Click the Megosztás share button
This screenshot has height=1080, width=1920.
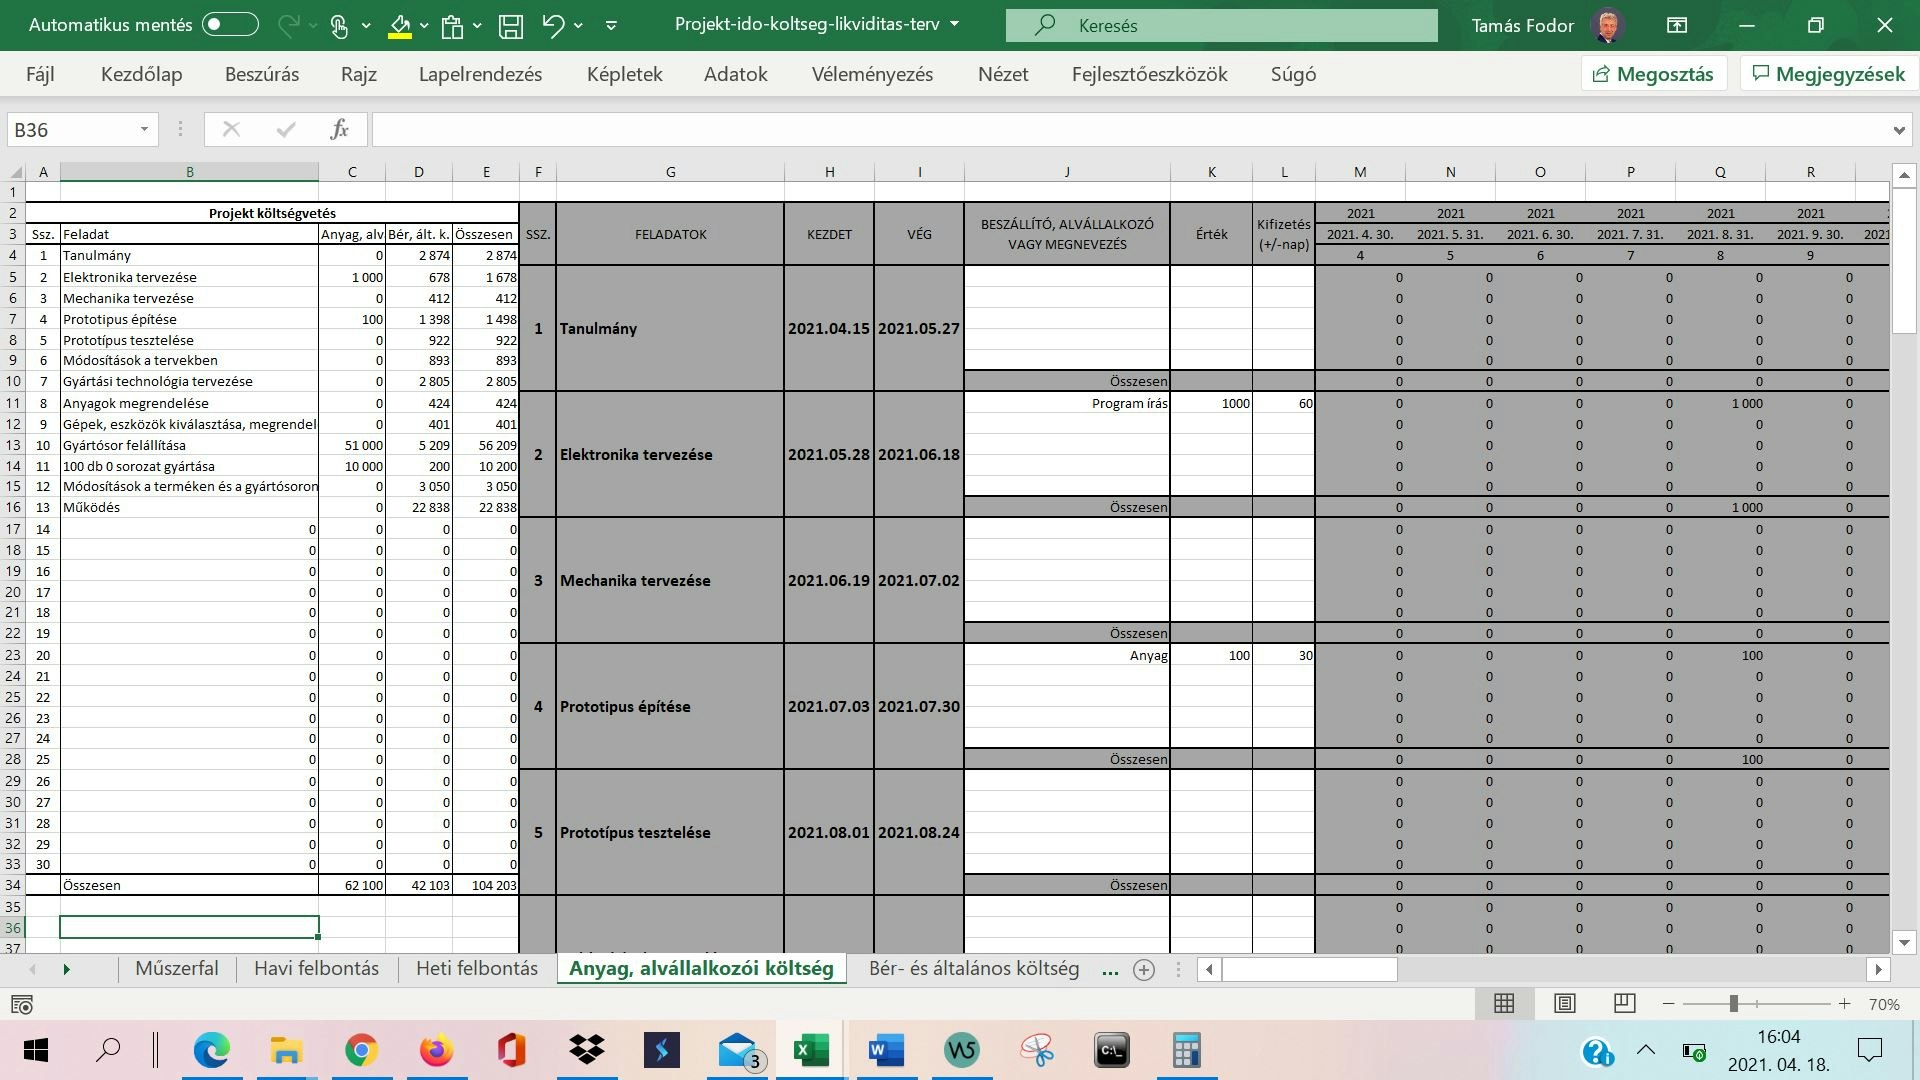pyautogui.click(x=1653, y=74)
